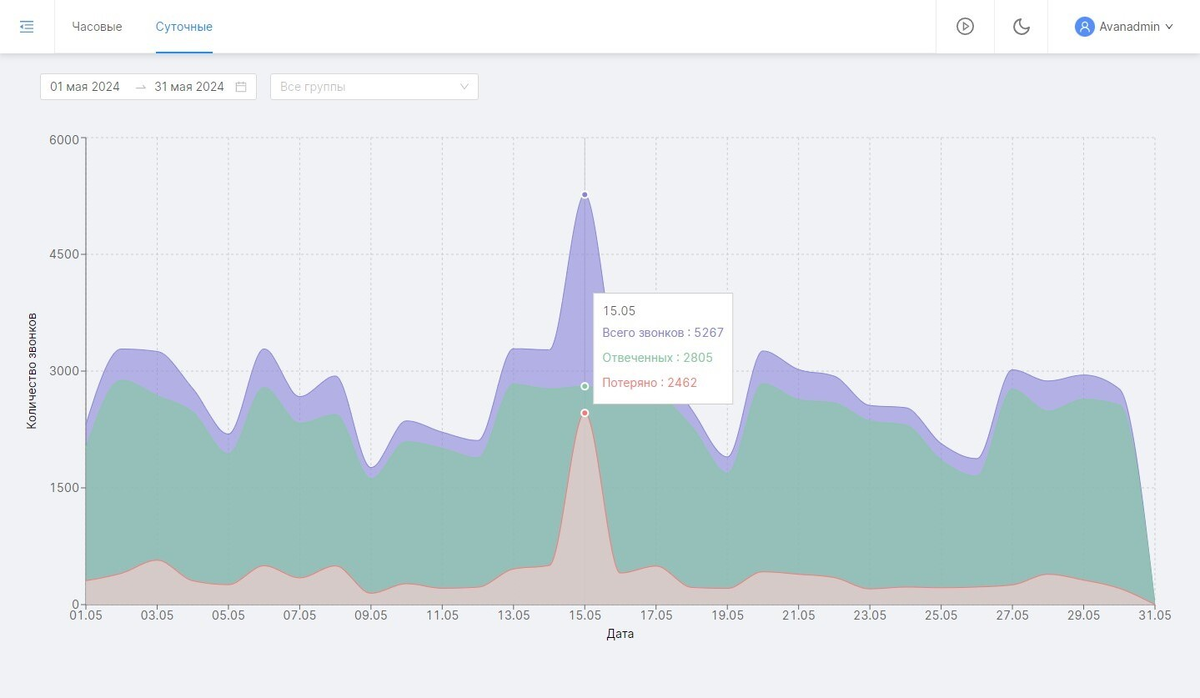The image size is (1200, 698).
Task: Click the green answered point at 15.05
Action: (585, 386)
